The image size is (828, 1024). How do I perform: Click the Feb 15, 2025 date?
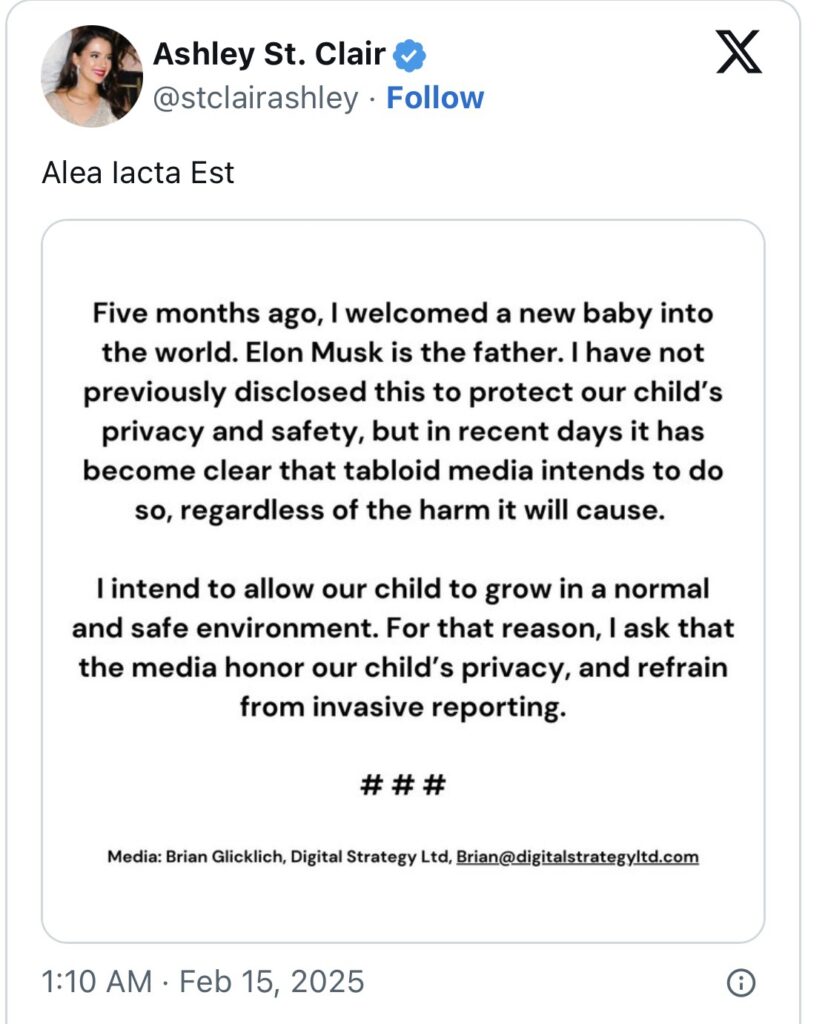coord(272,981)
